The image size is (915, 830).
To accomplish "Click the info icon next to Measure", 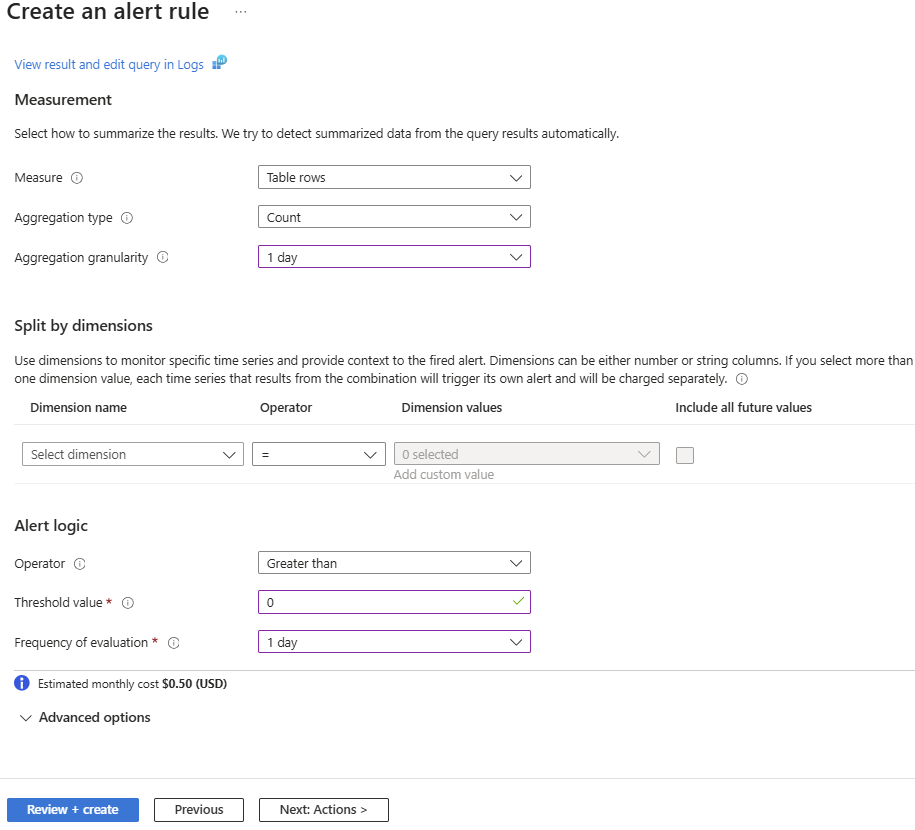I will click(77, 178).
